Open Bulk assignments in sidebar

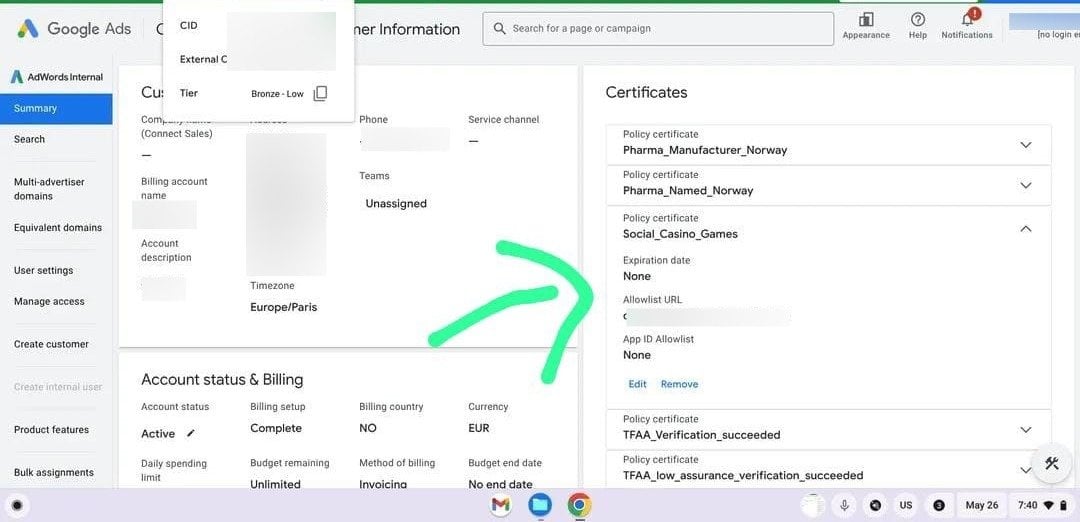click(54, 472)
